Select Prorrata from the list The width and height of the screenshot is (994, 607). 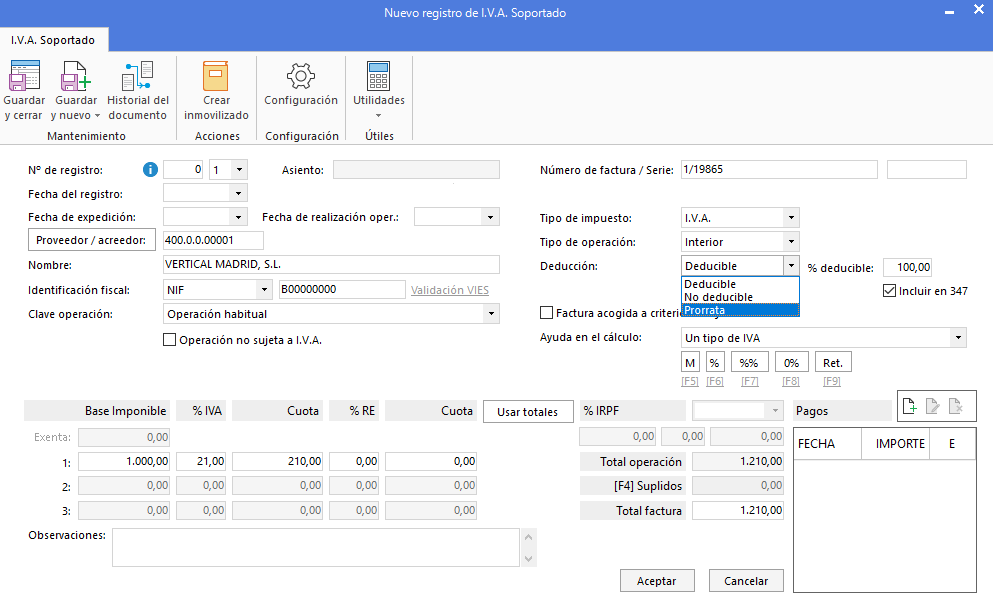point(740,310)
